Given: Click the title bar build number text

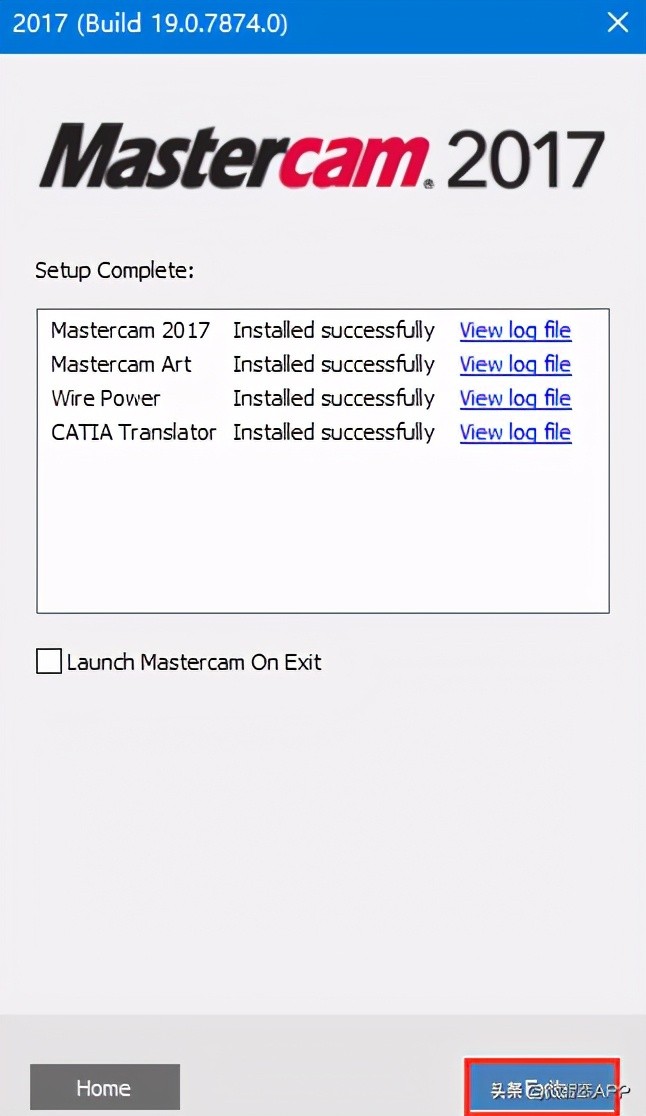Looking at the screenshot, I should click(x=150, y=22).
